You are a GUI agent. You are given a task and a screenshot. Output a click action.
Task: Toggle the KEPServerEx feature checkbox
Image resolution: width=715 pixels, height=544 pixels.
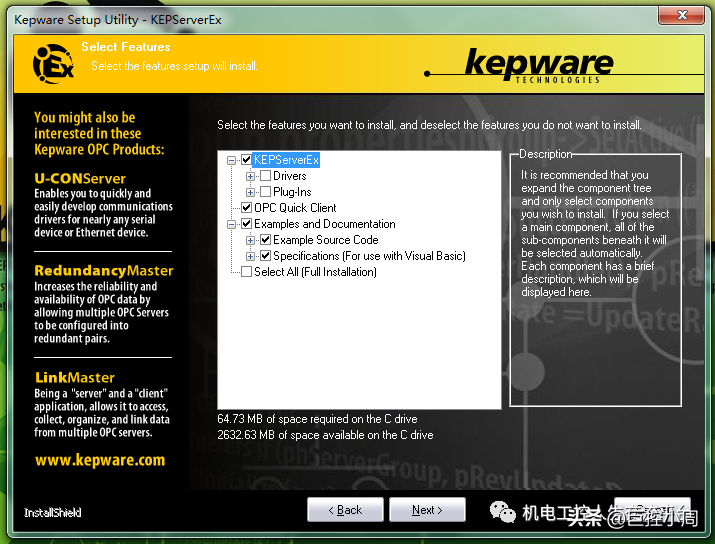(x=246, y=160)
